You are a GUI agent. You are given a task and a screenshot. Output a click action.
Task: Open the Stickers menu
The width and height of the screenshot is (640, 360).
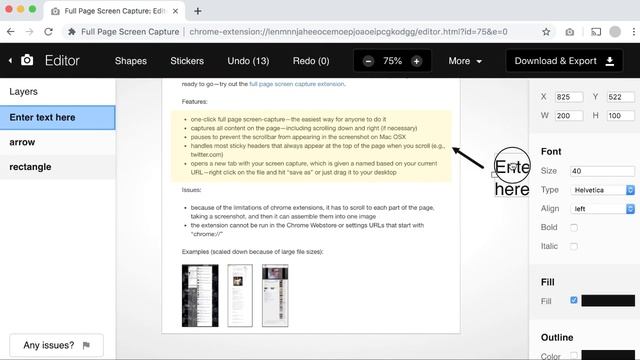tap(187, 61)
